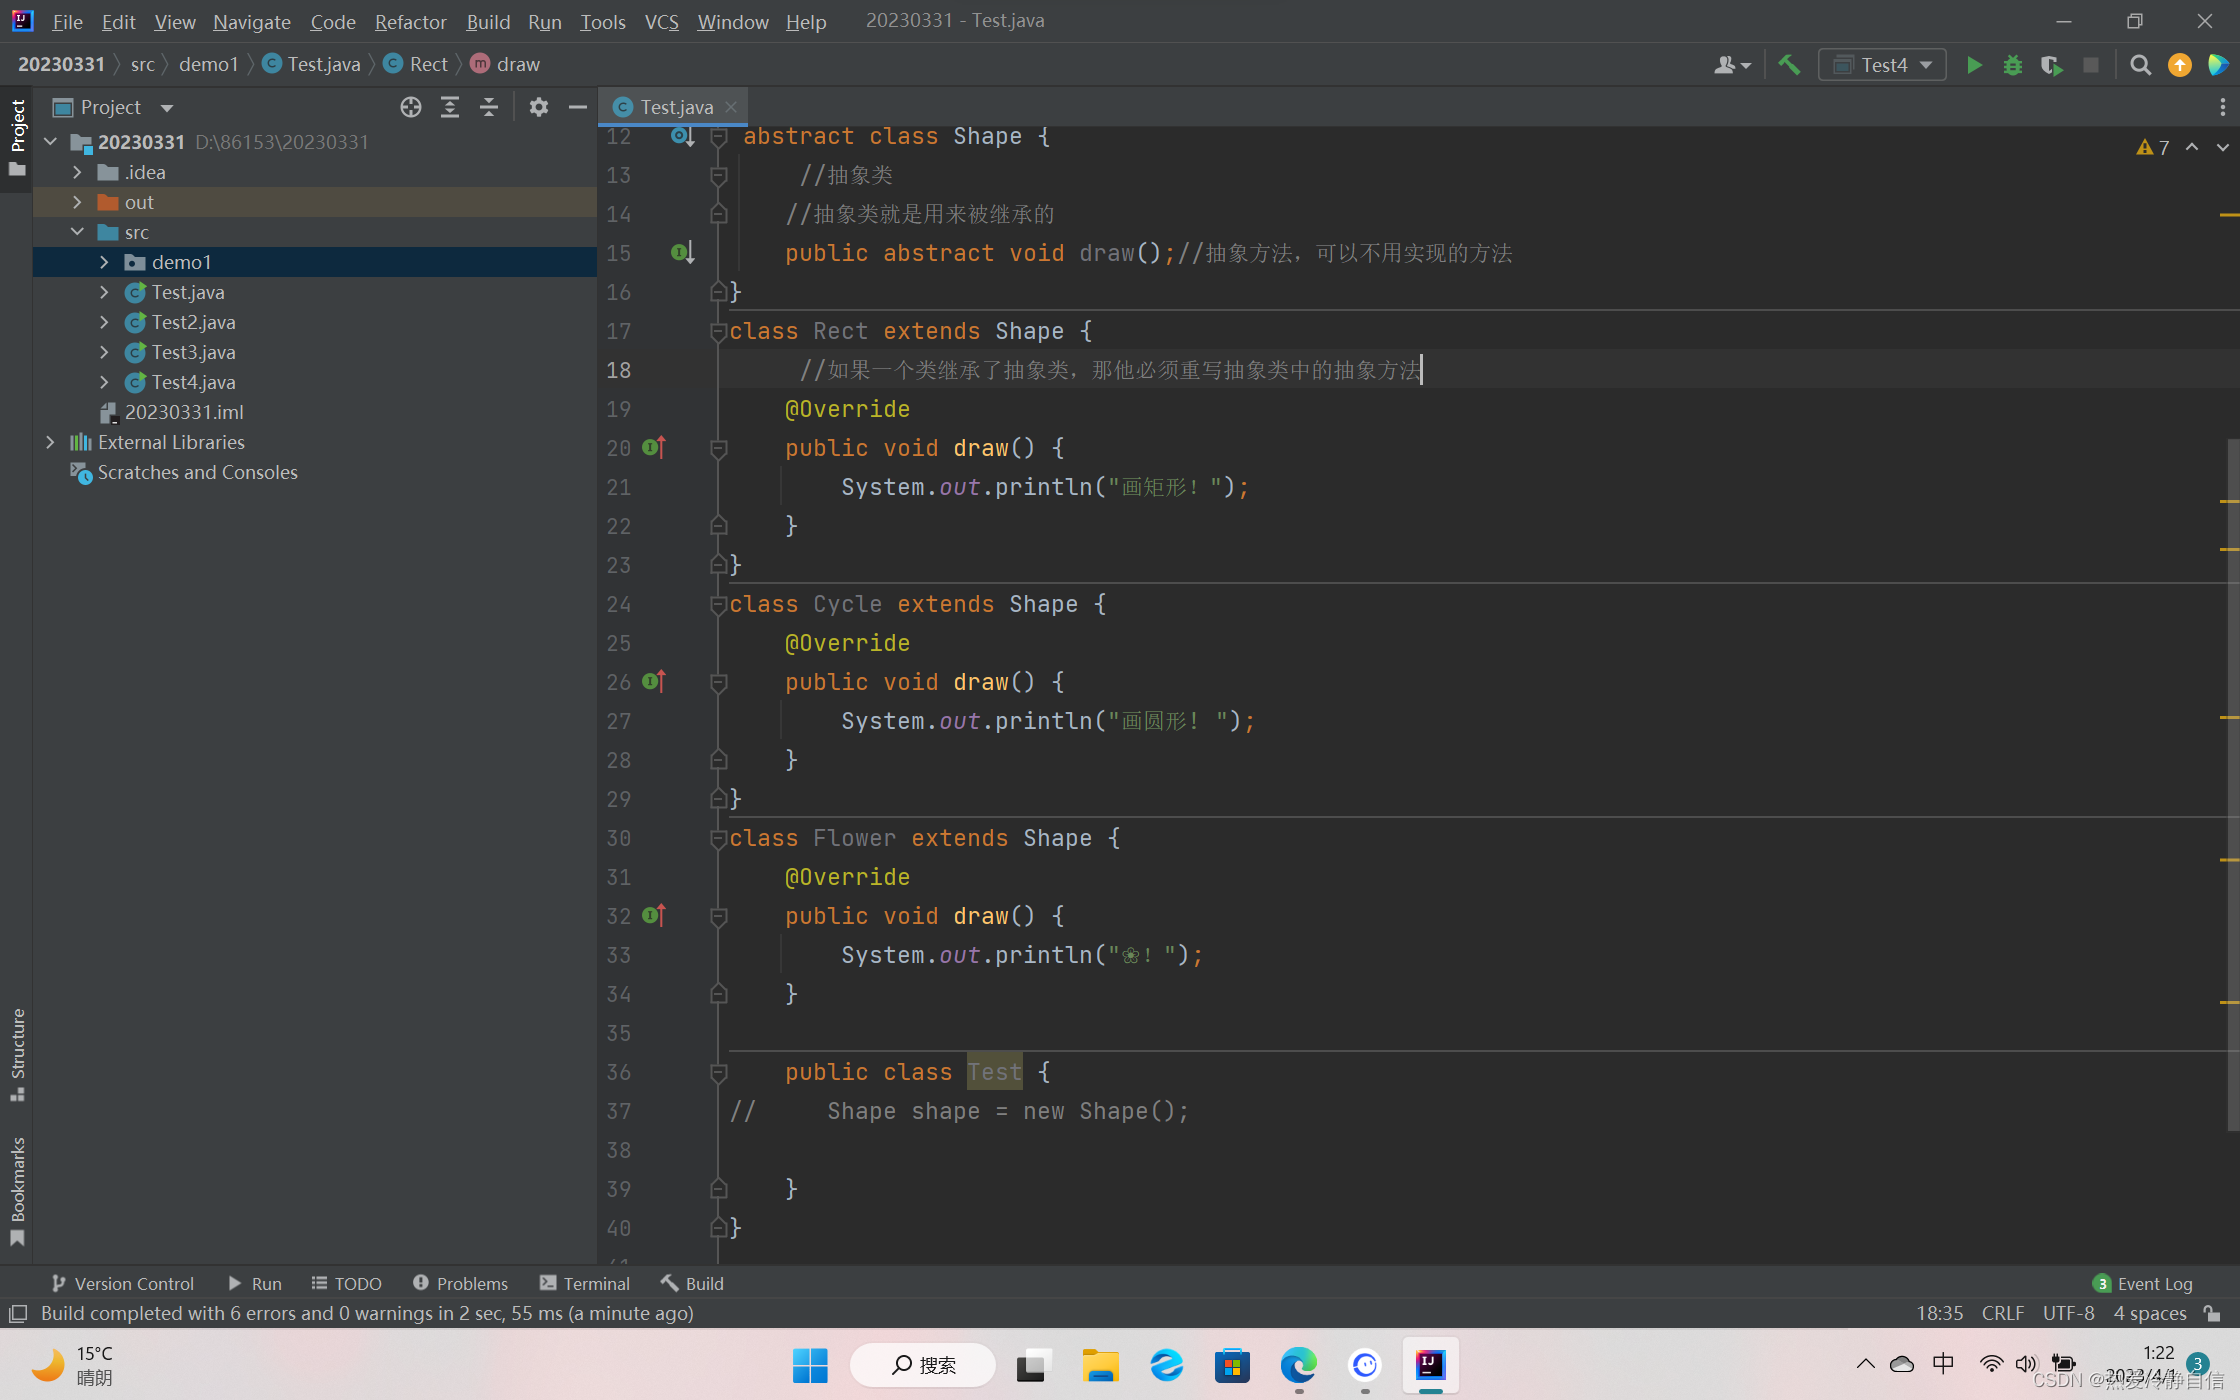This screenshot has height=1400, width=2240.
Task: Fold the Test class at line 36
Action: click(717, 1072)
